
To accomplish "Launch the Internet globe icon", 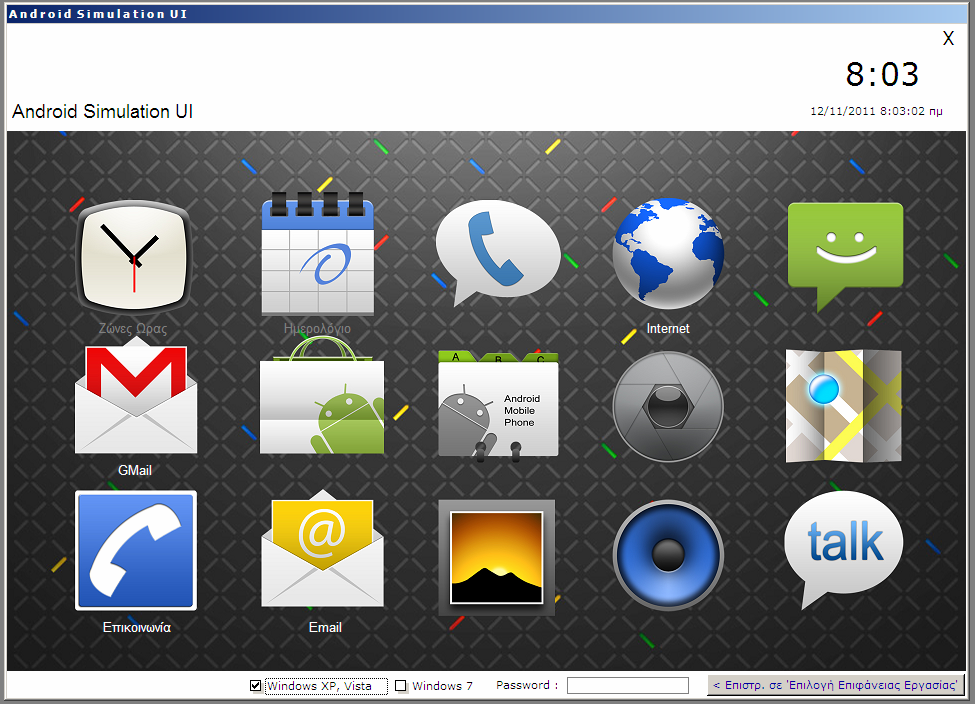I will (x=668, y=253).
